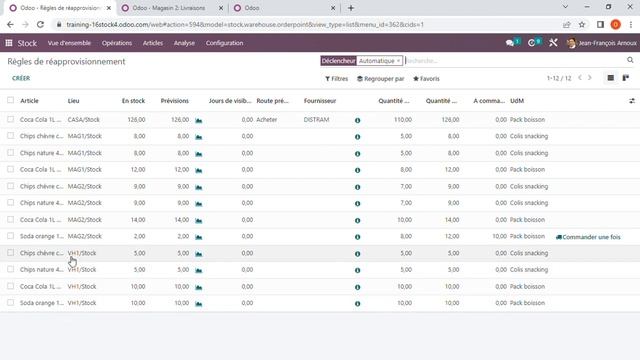Switch to kanban view icon

pos(626,78)
